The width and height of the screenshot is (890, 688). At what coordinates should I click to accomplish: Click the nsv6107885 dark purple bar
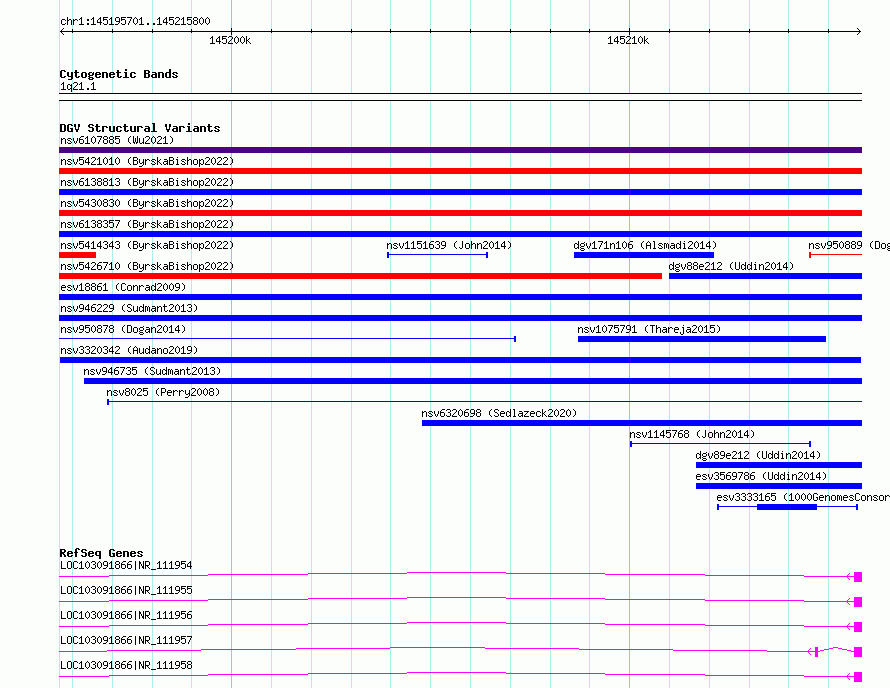pos(460,150)
